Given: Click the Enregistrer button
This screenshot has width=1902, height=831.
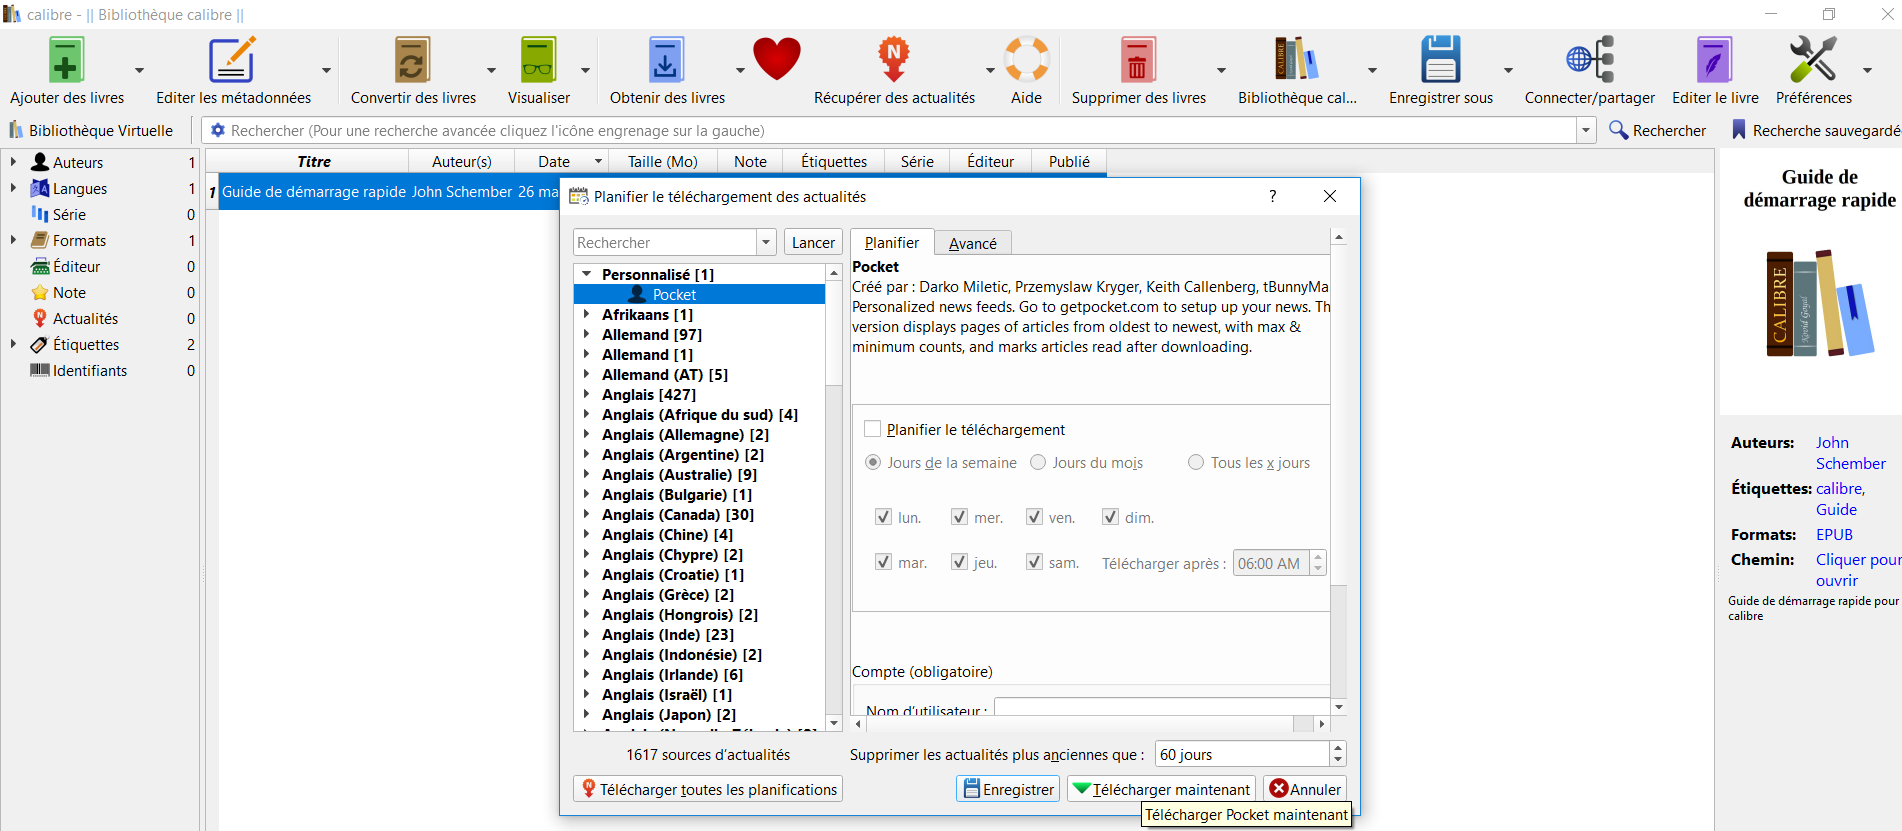Looking at the screenshot, I should (1008, 789).
